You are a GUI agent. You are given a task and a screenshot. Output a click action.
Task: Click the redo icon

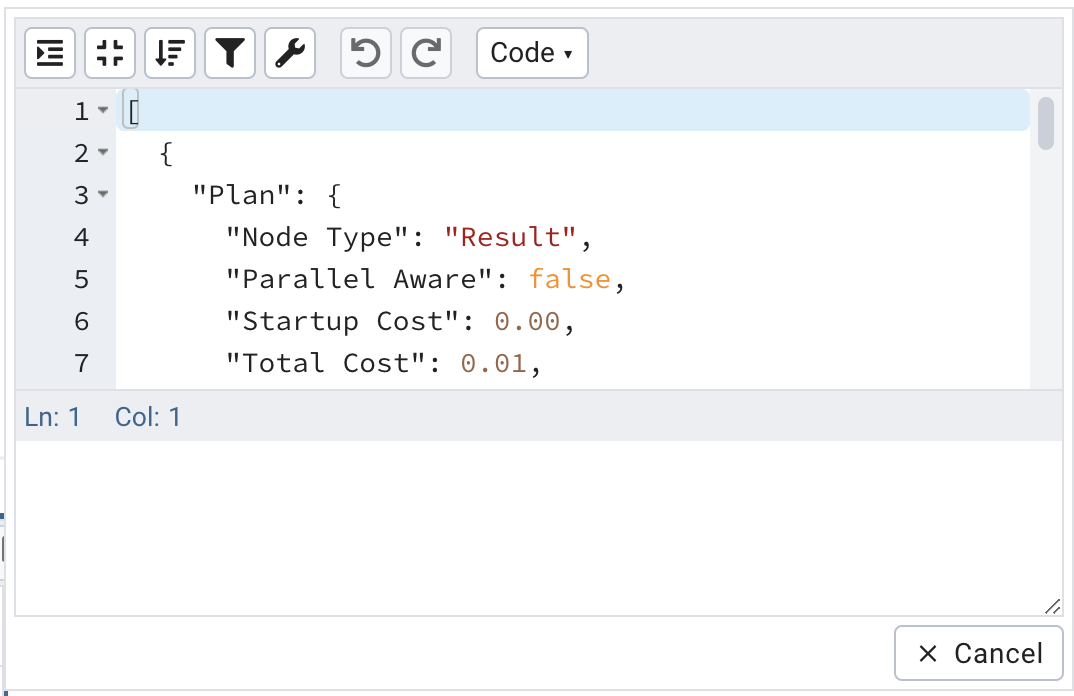(x=425, y=53)
